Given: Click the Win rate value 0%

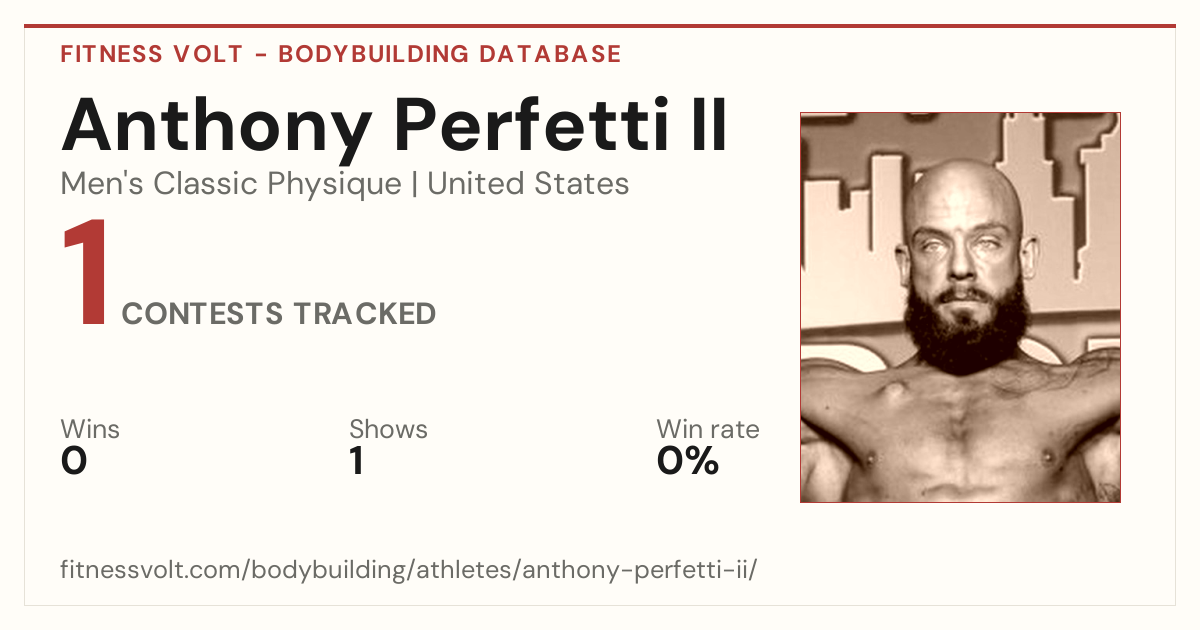Looking at the screenshot, I should tap(687, 461).
